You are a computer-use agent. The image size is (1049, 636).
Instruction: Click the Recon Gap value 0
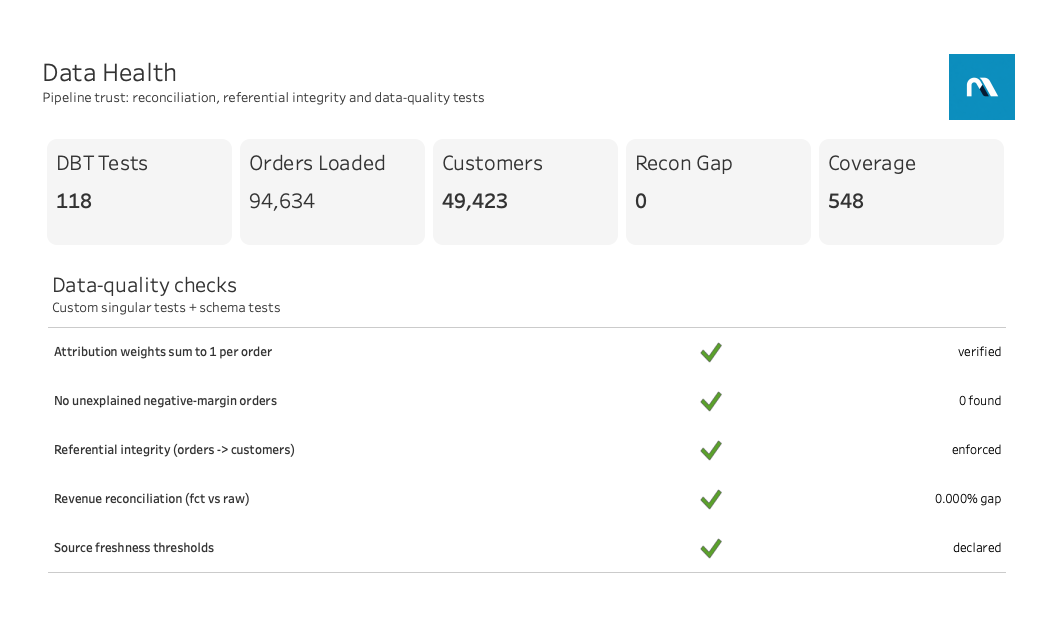pos(641,201)
